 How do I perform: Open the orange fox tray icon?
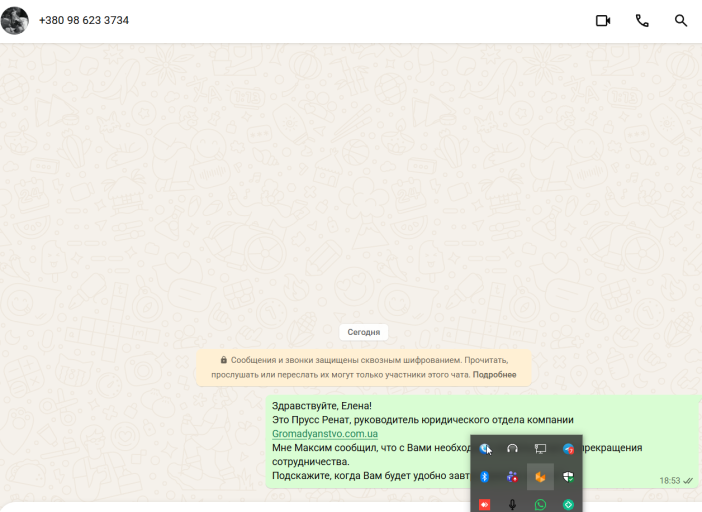(540, 477)
